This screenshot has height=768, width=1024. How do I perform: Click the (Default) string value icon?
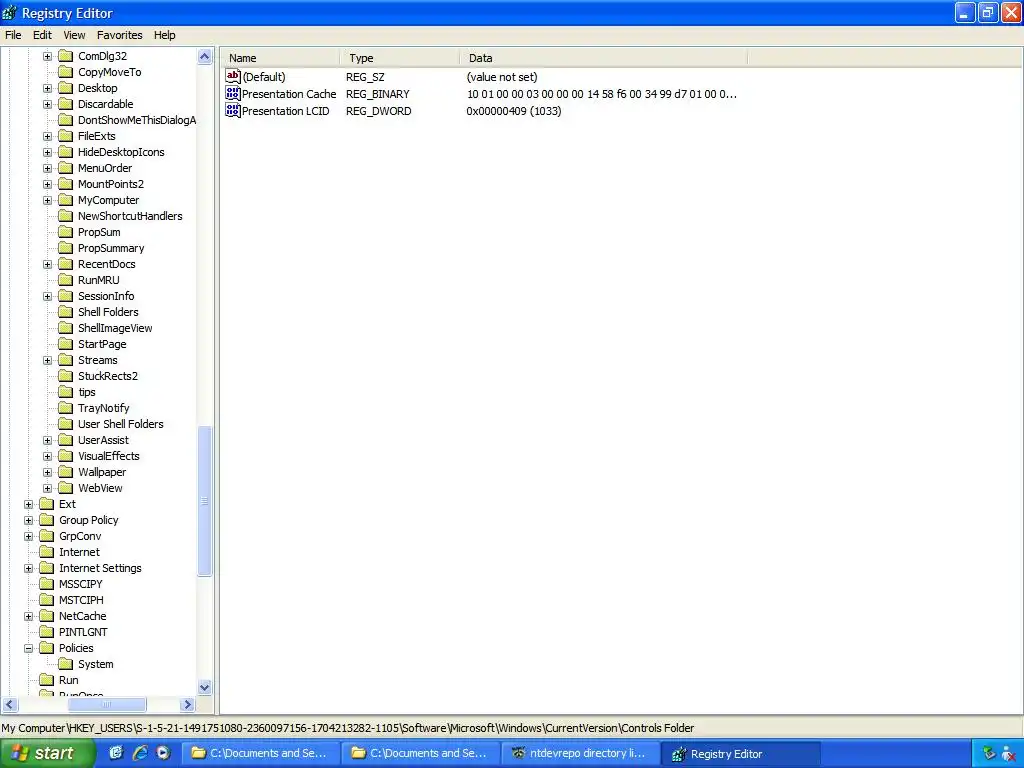point(233,76)
